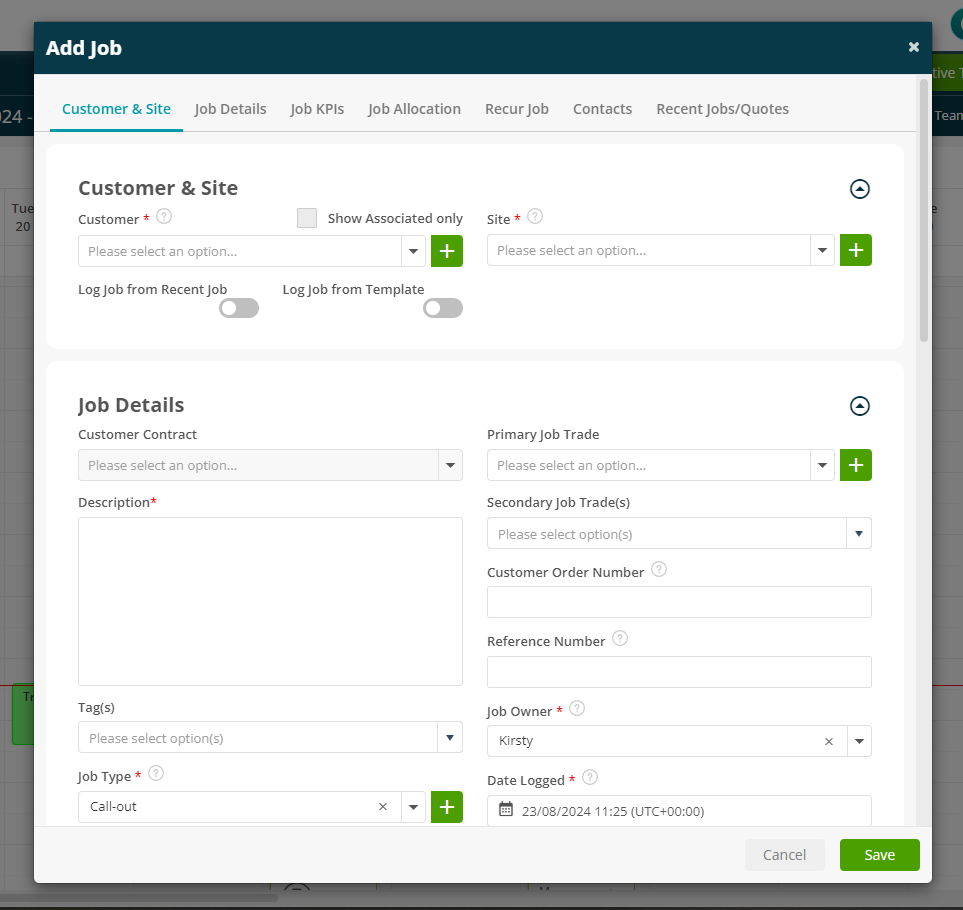Cancel adding the job
Screen dimensions: 963x910
(784, 855)
